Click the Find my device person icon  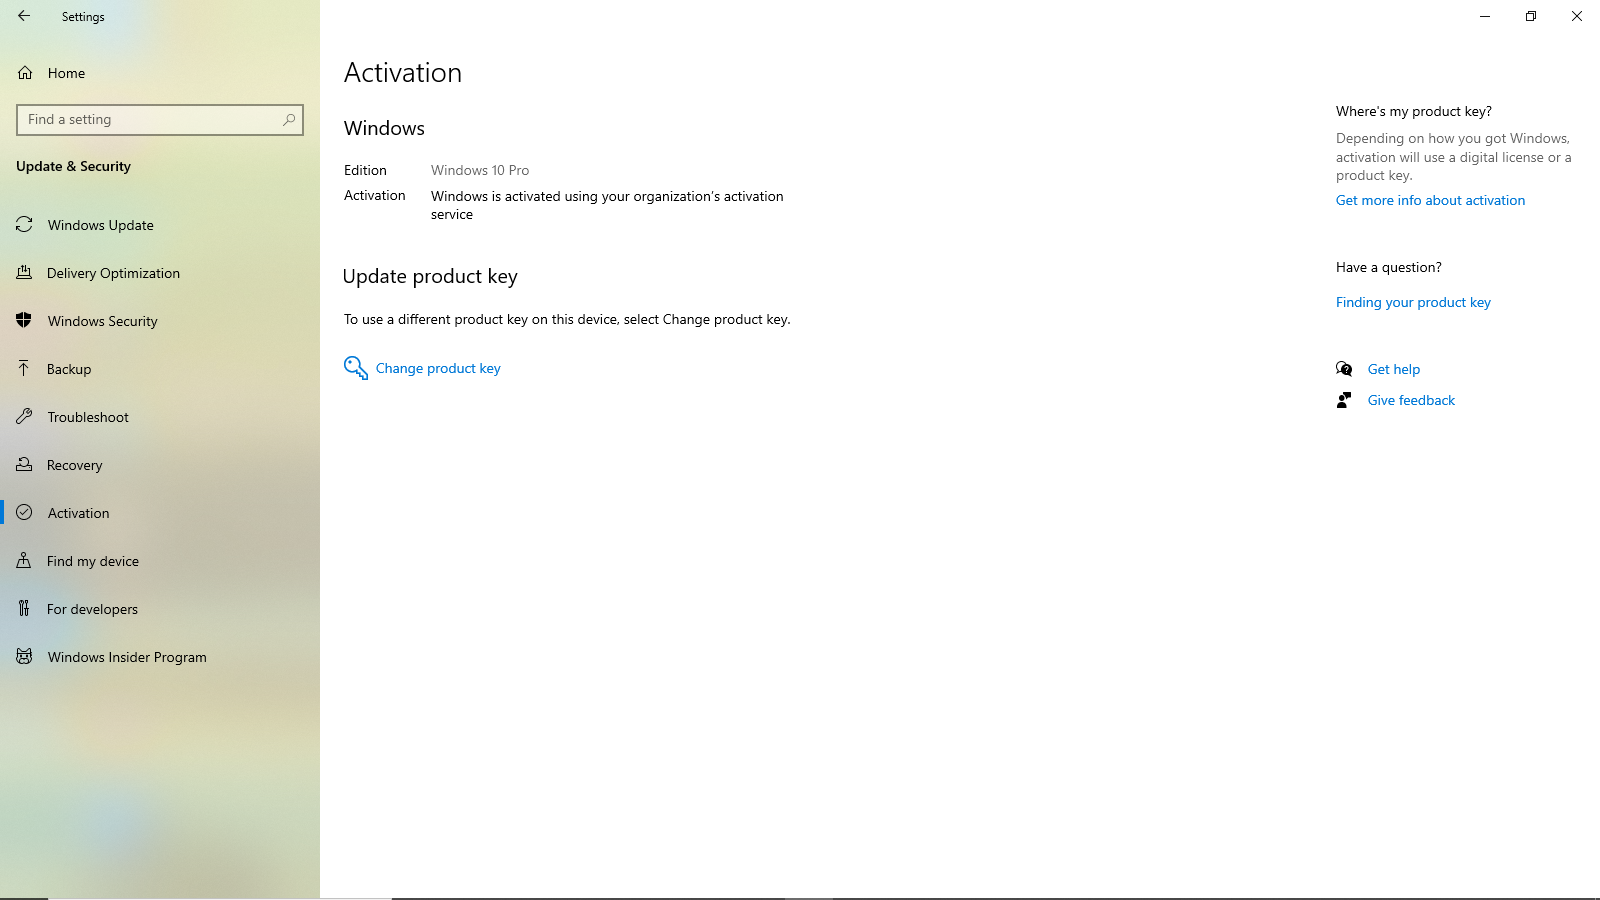(x=24, y=560)
